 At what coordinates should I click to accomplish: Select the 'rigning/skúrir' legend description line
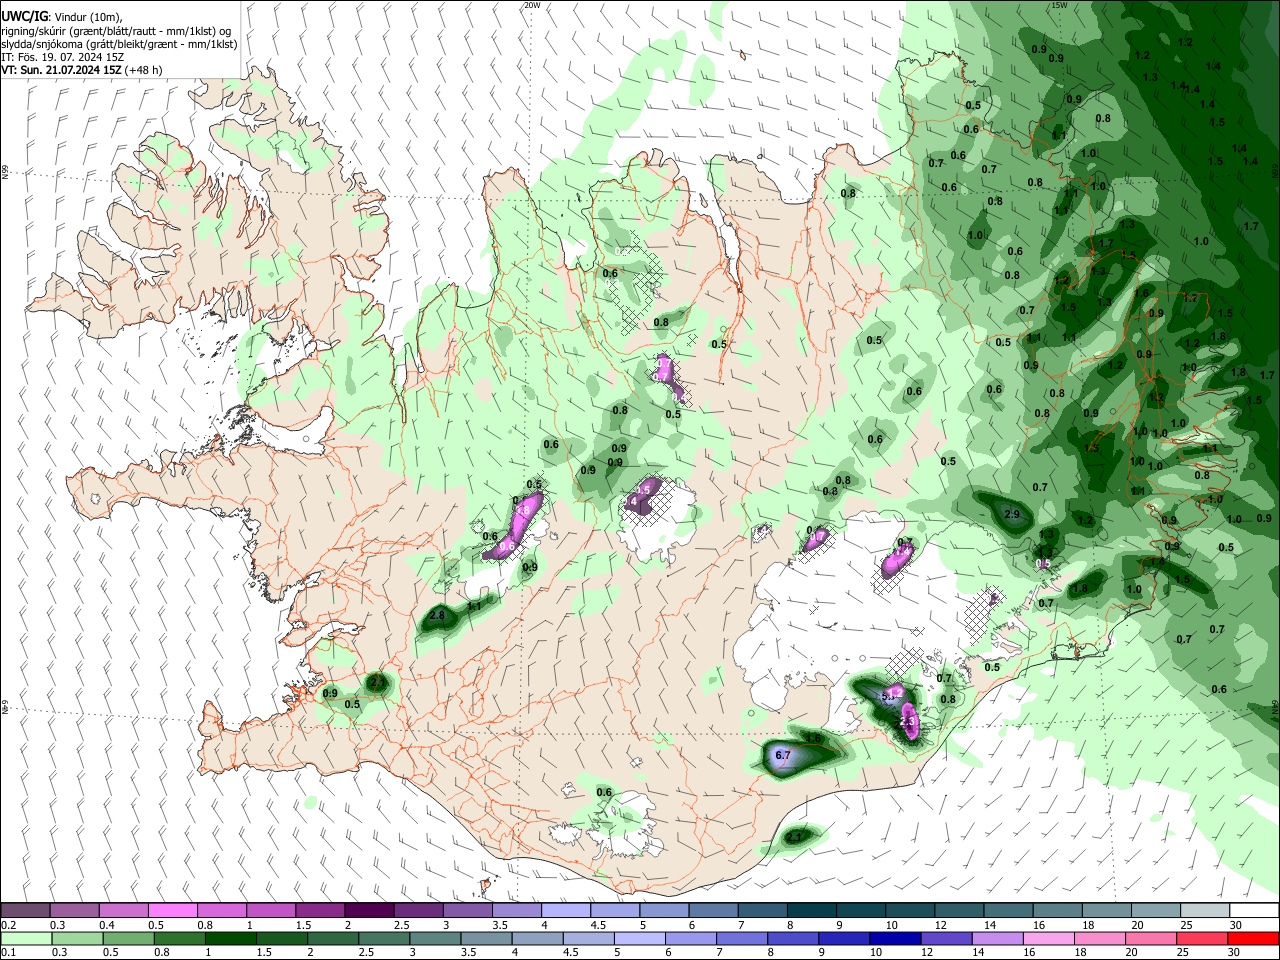(x=117, y=31)
